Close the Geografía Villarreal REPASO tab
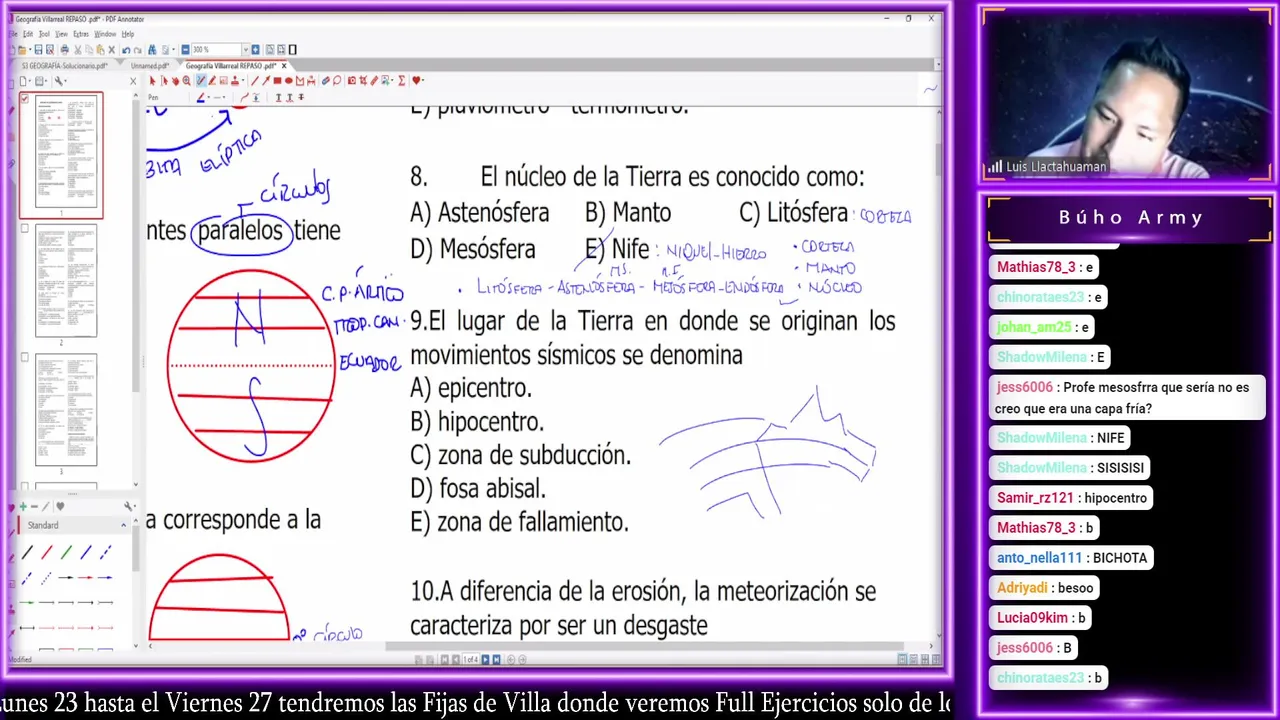The width and height of the screenshot is (1280, 720). [284, 66]
